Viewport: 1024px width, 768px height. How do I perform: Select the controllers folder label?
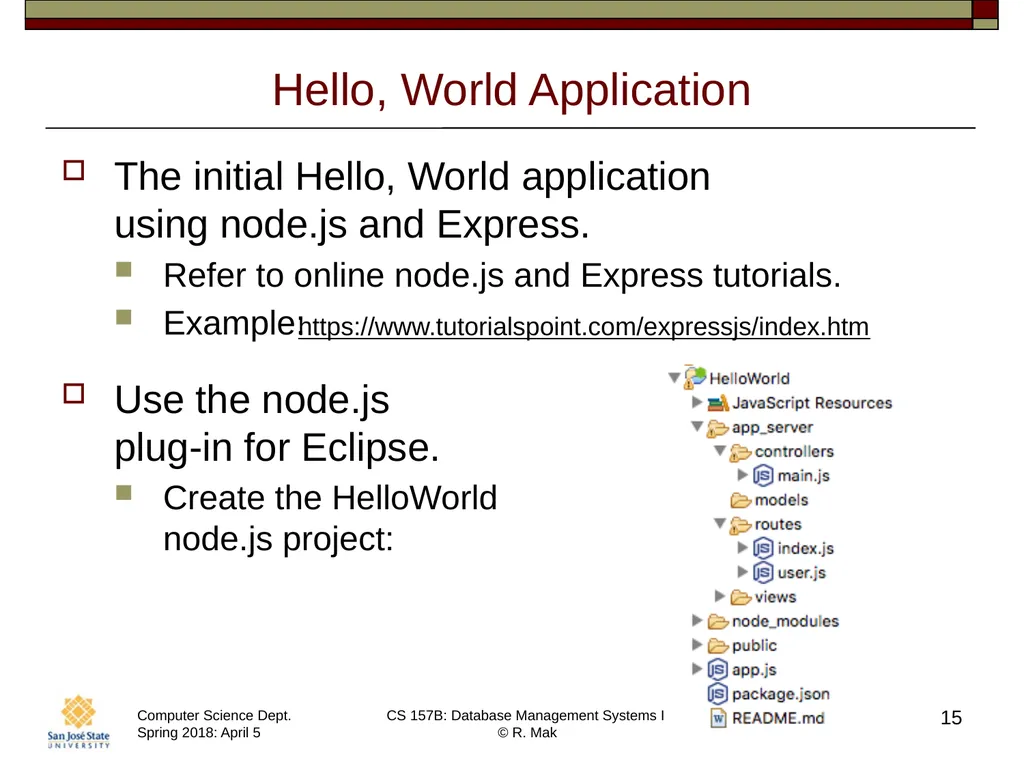pyautogui.click(x=794, y=451)
